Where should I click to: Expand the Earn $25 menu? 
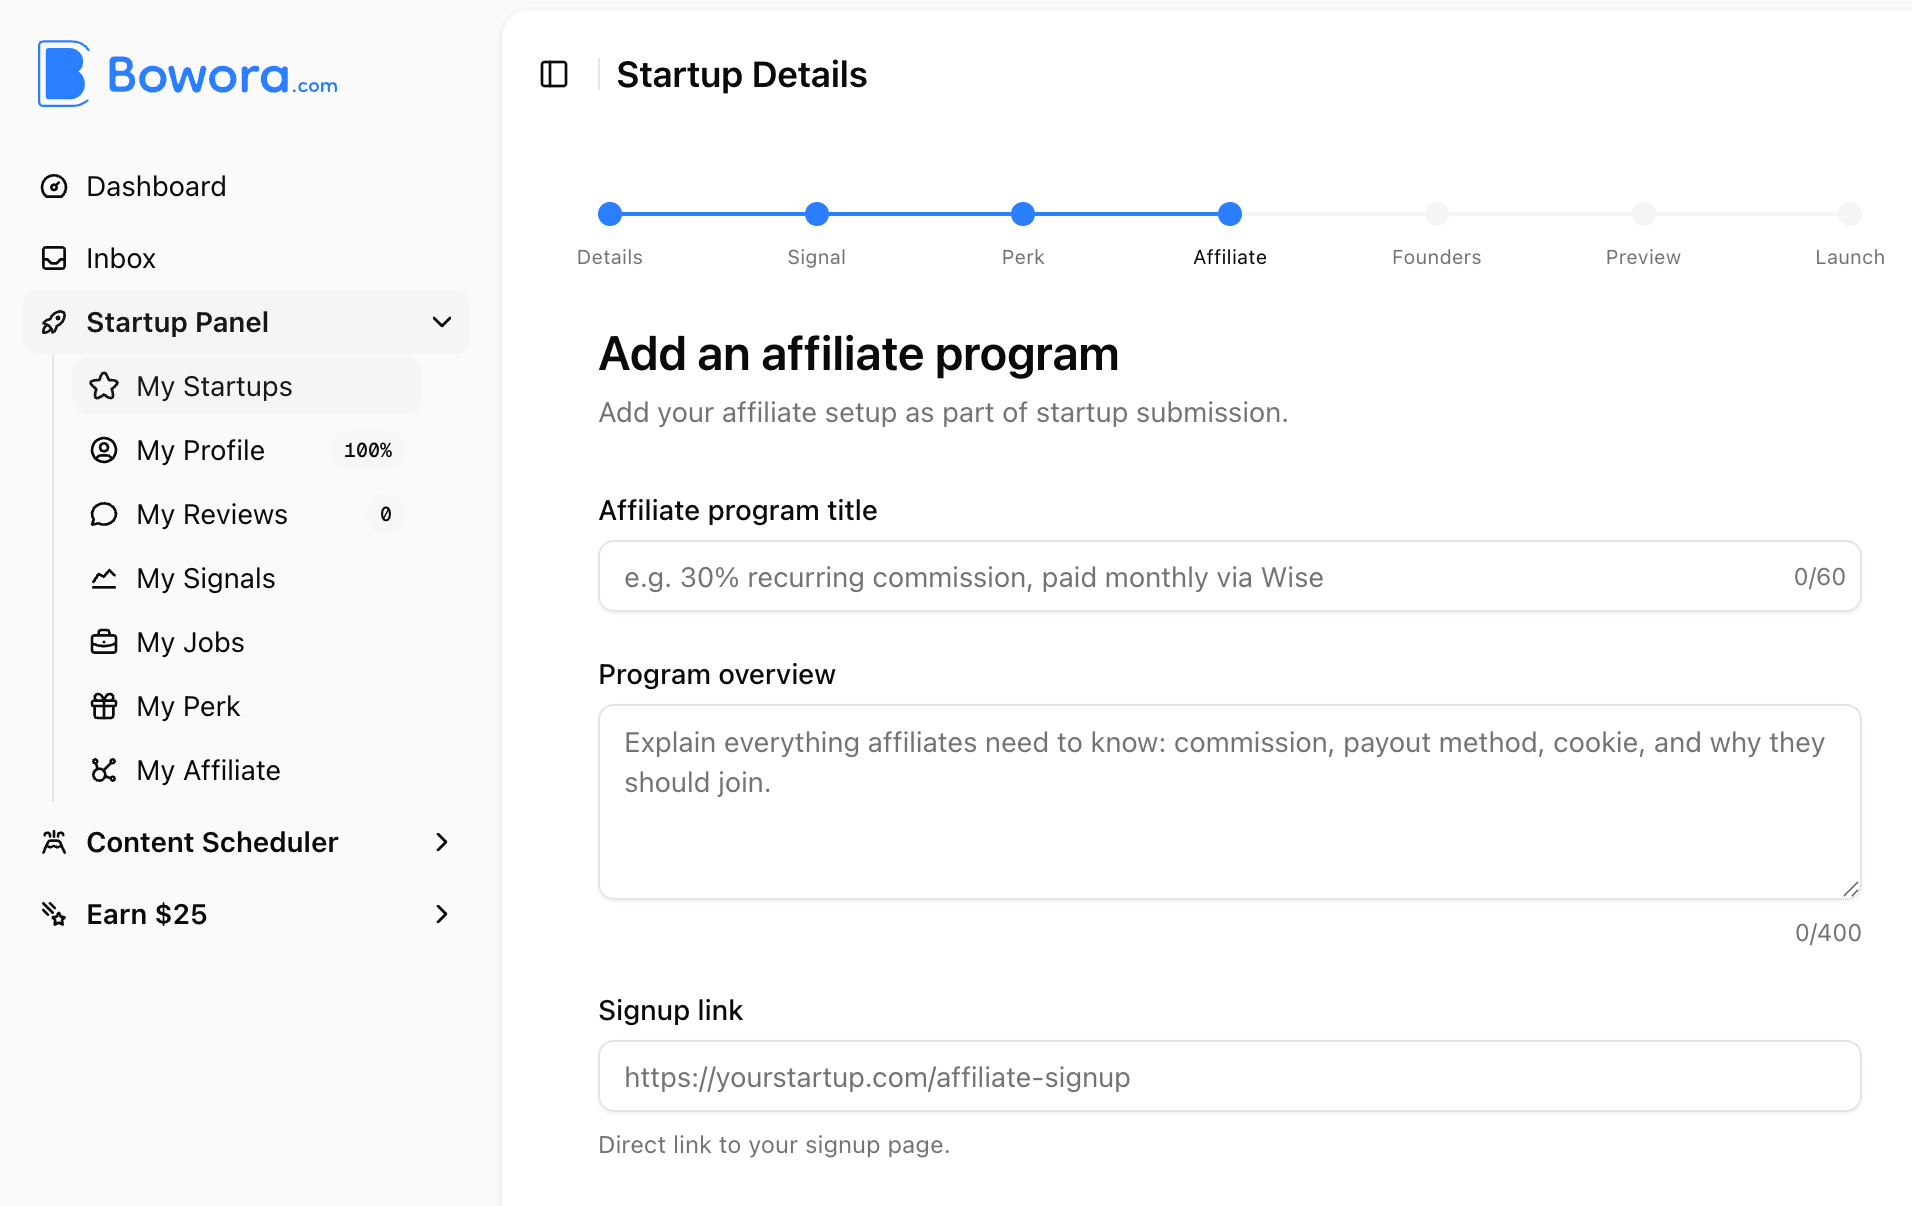click(x=442, y=914)
